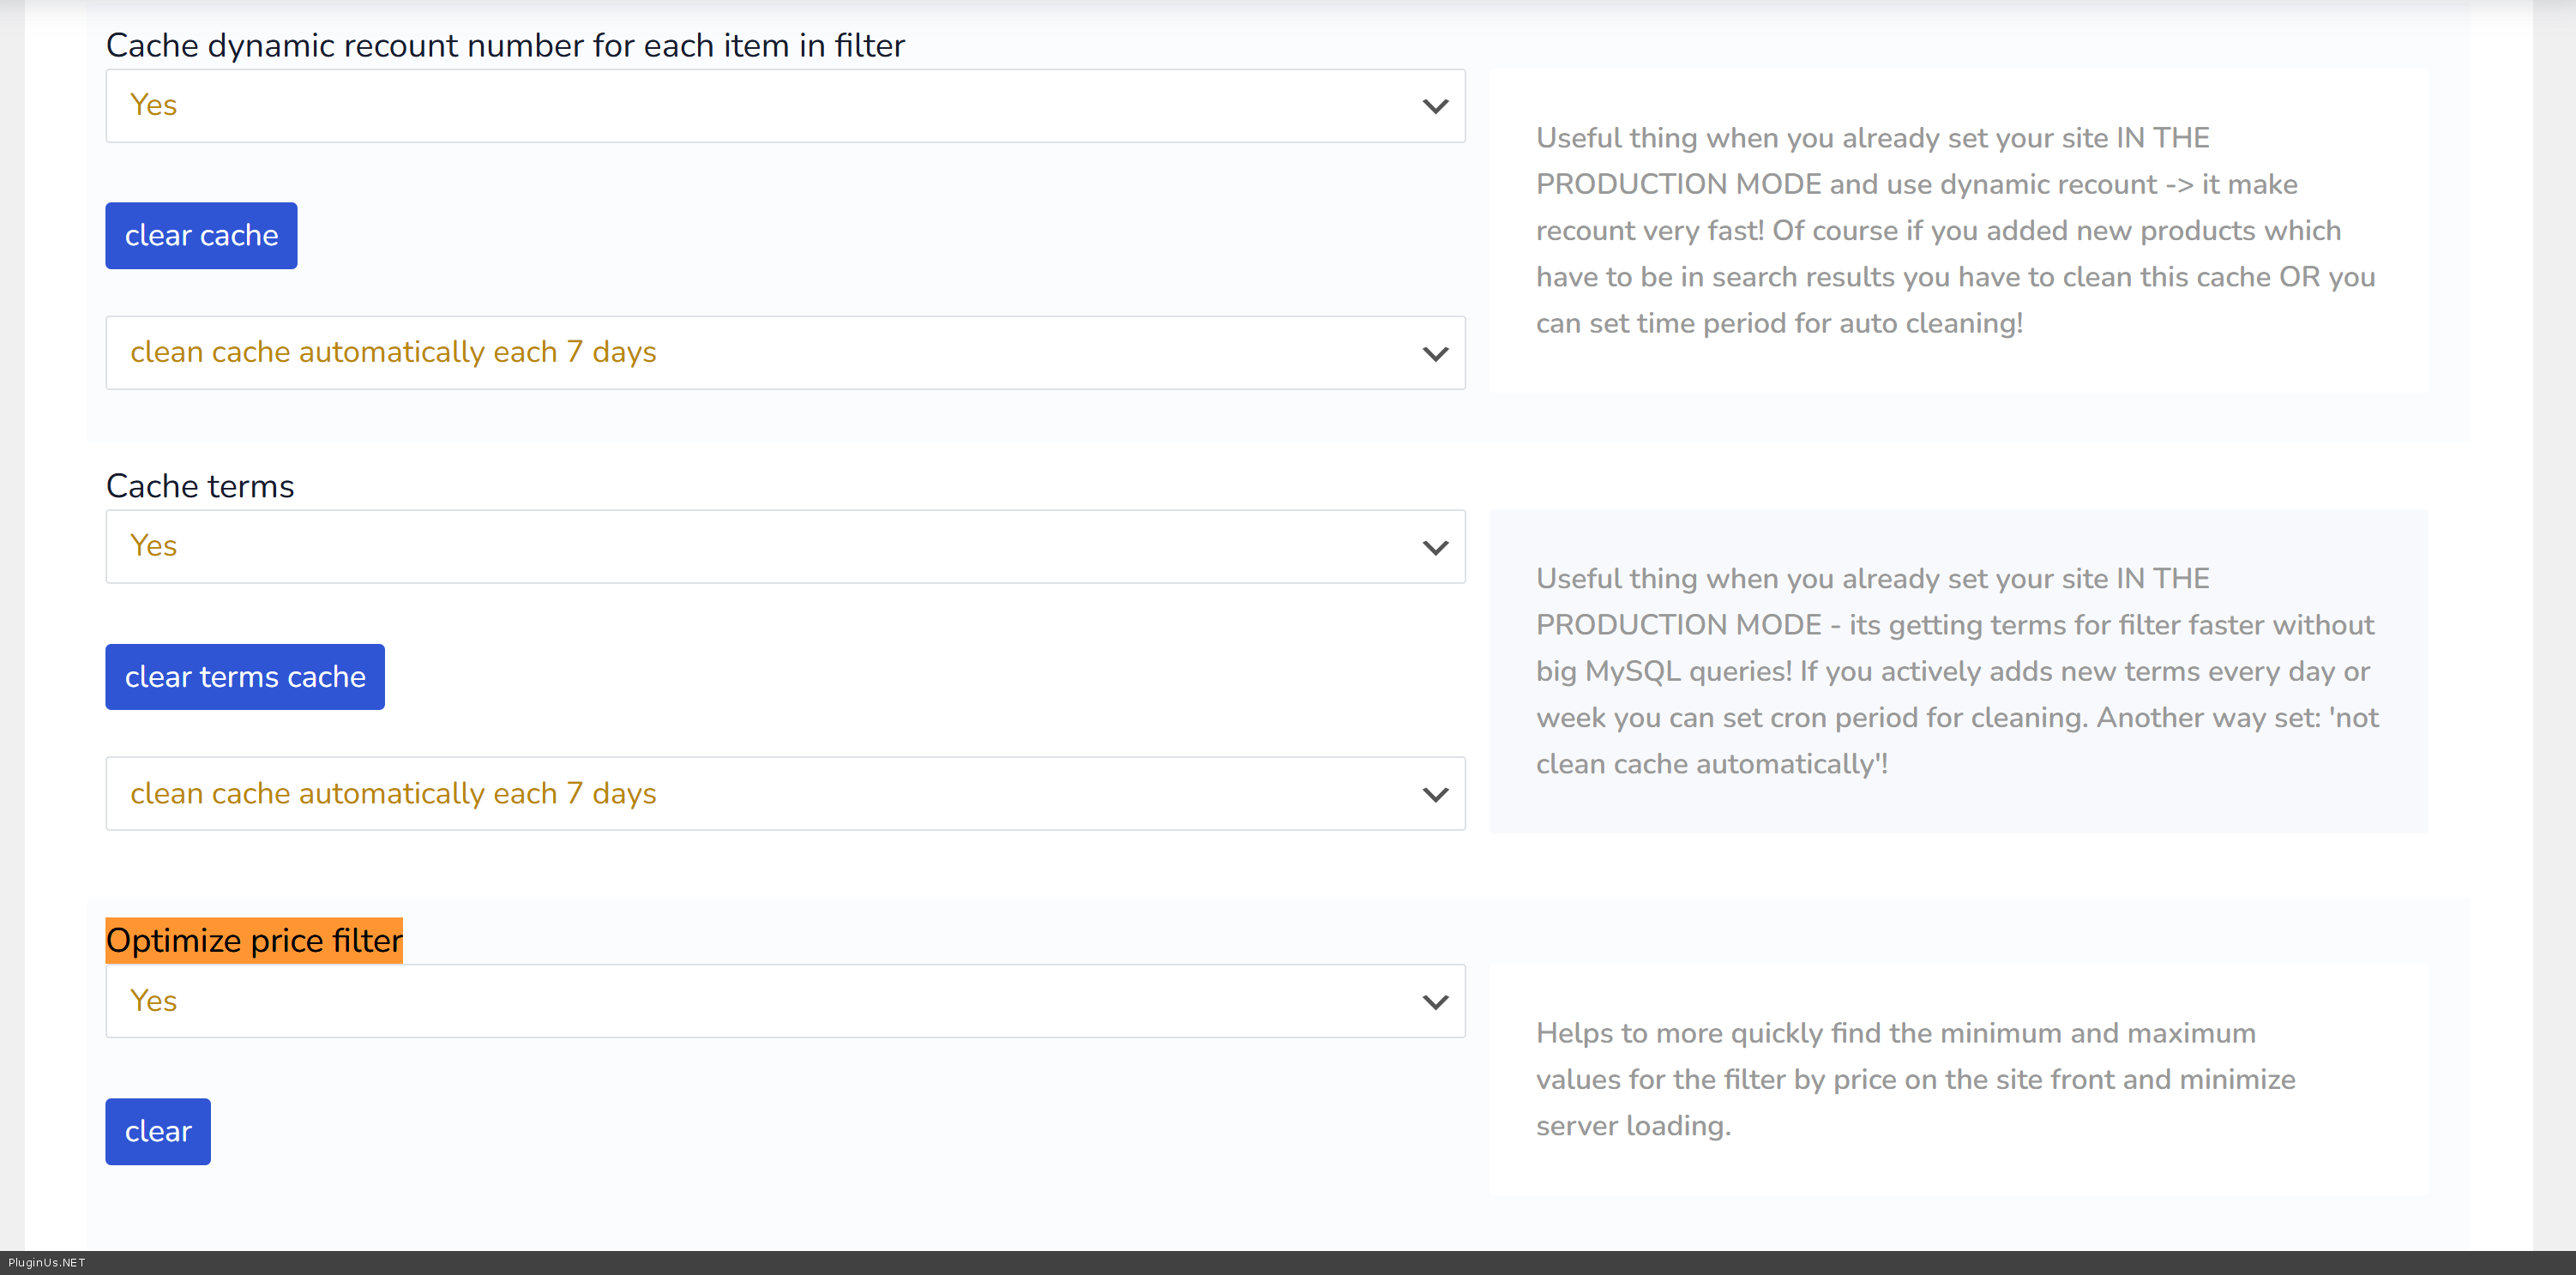
Task: Click the chevron arrow on Cache terms Yes dropdown
Action: point(1435,547)
